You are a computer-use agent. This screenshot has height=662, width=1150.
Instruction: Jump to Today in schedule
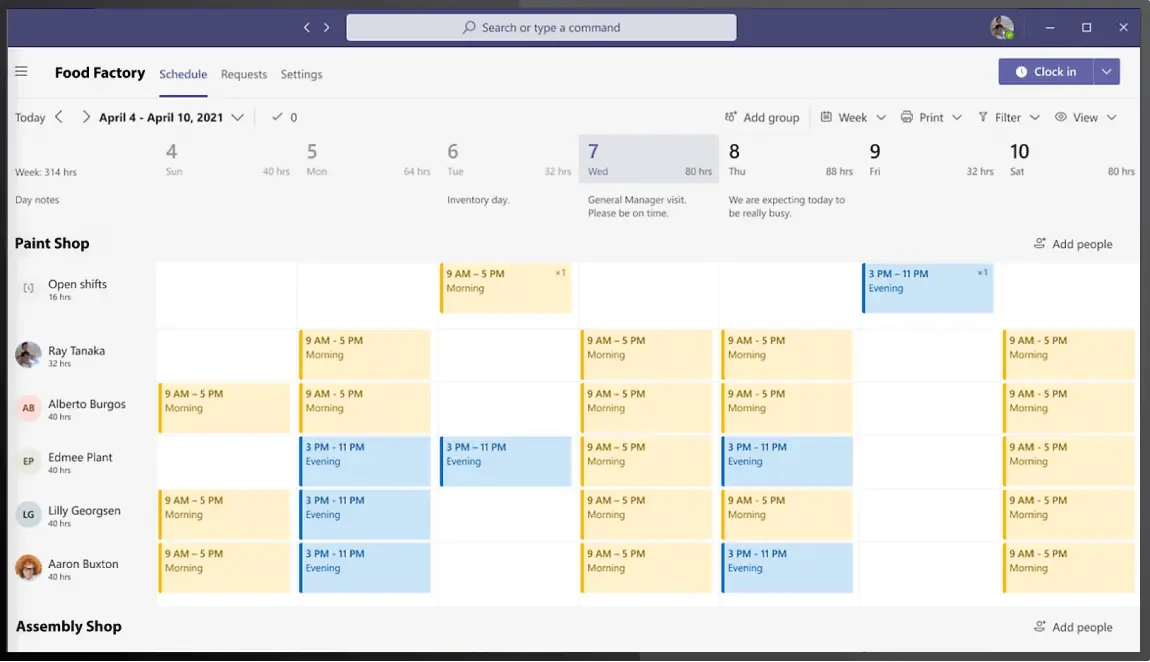coord(30,117)
